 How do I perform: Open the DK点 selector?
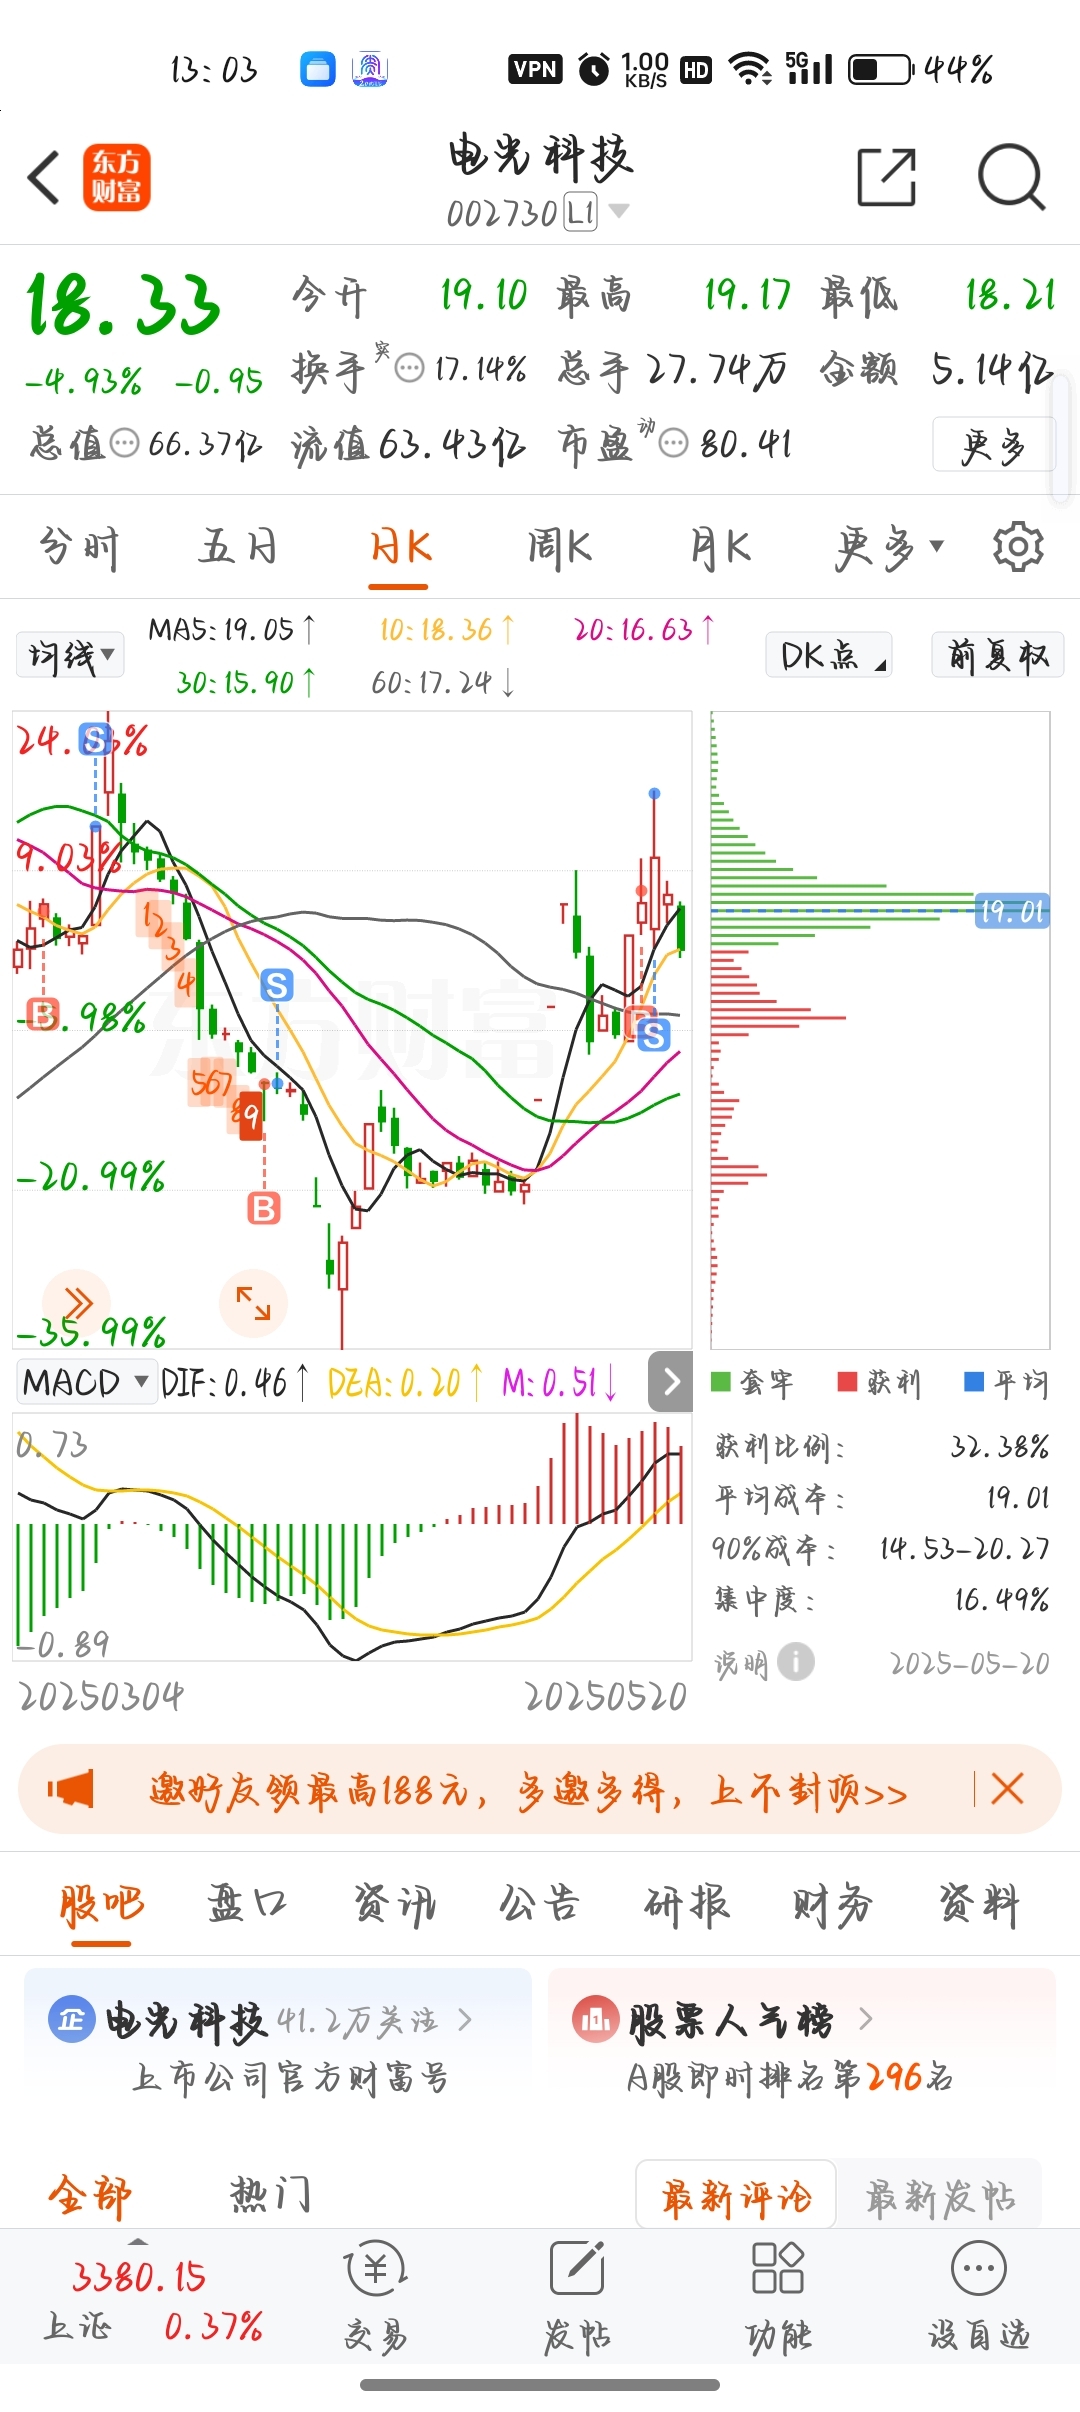click(829, 655)
